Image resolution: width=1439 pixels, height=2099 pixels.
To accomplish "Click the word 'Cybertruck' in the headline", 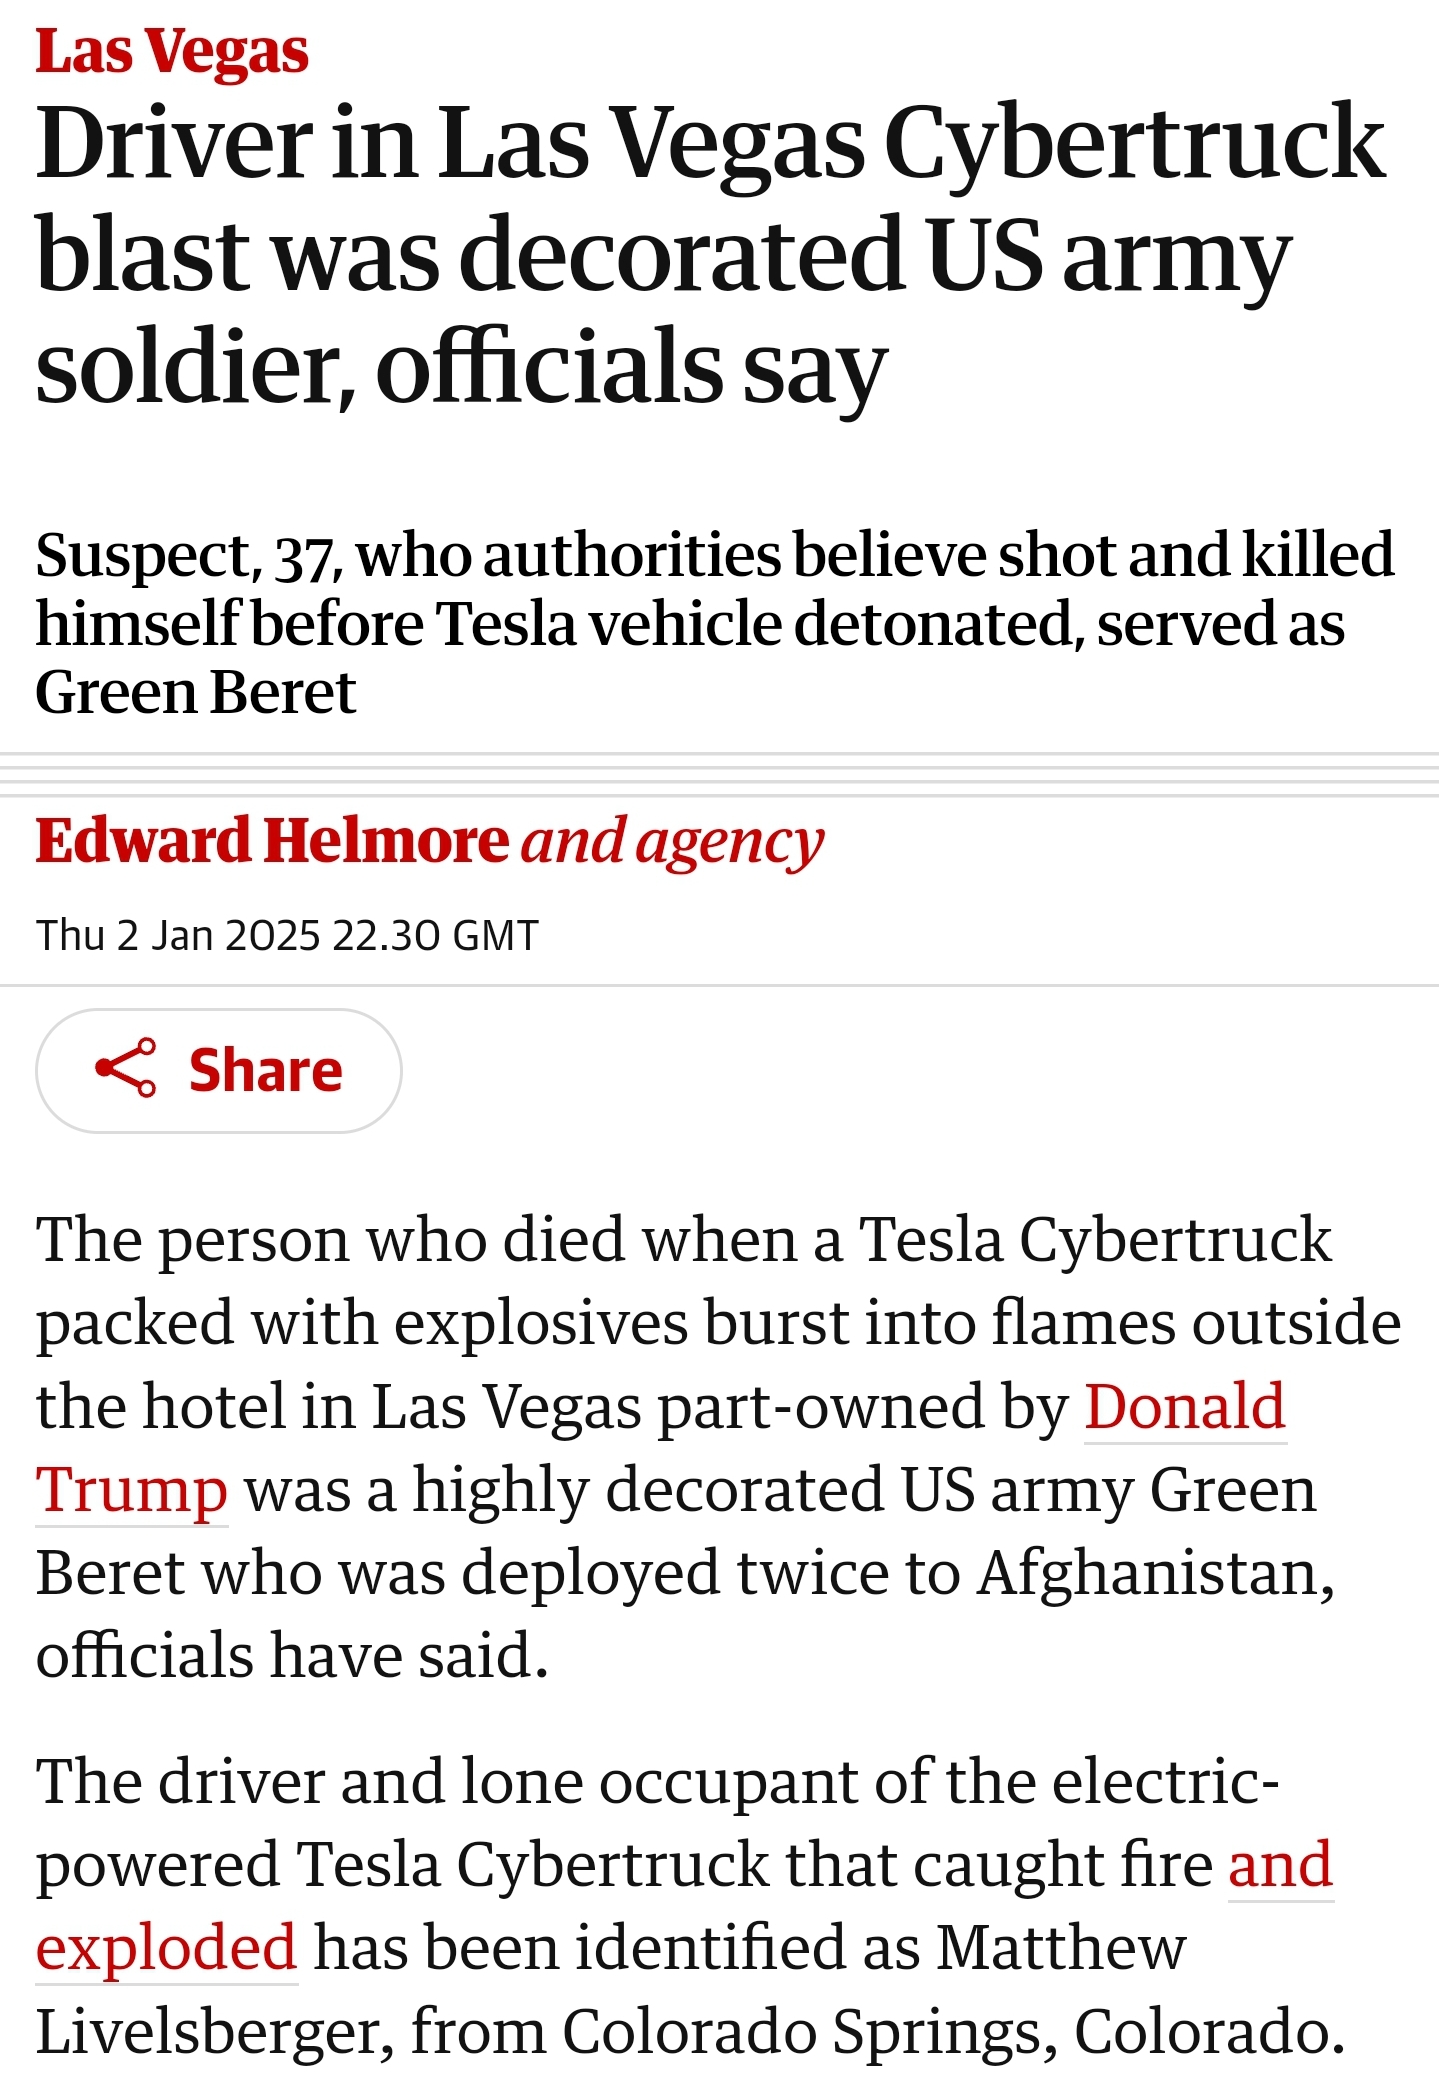I will pyautogui.click(x=1134, y=144).
